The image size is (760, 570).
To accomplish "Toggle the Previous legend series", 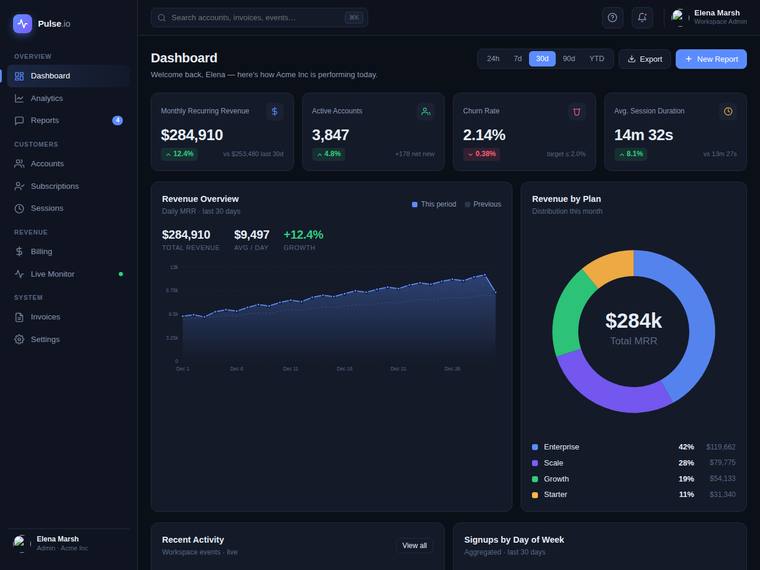I will click(483, 204).
